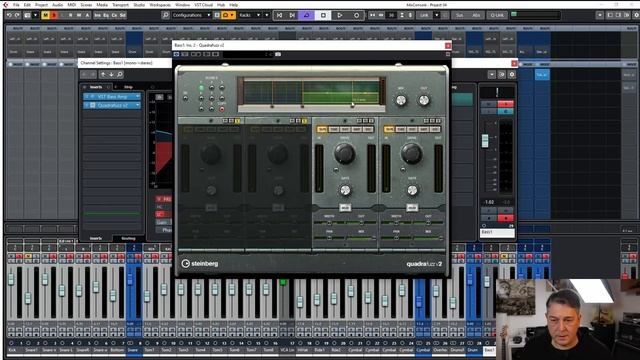Activate Quadrafuzz plugin power icon
The width and height of the screenshot is (640, 360).
176,54
